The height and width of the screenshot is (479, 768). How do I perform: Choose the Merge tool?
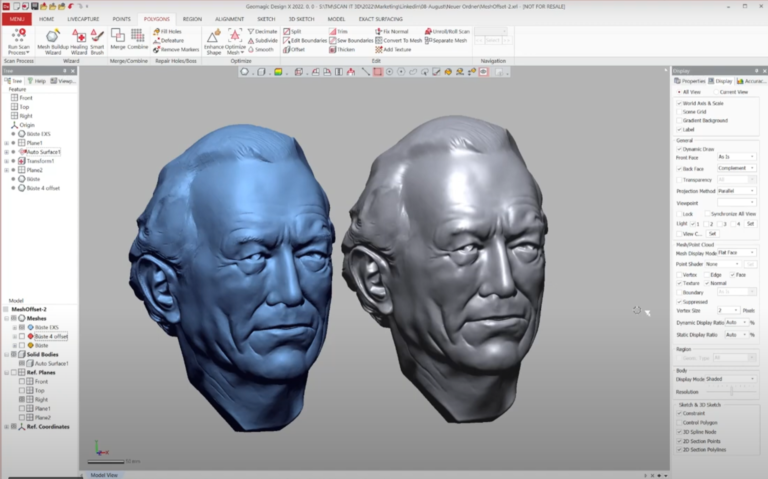(x=118, y=38)
